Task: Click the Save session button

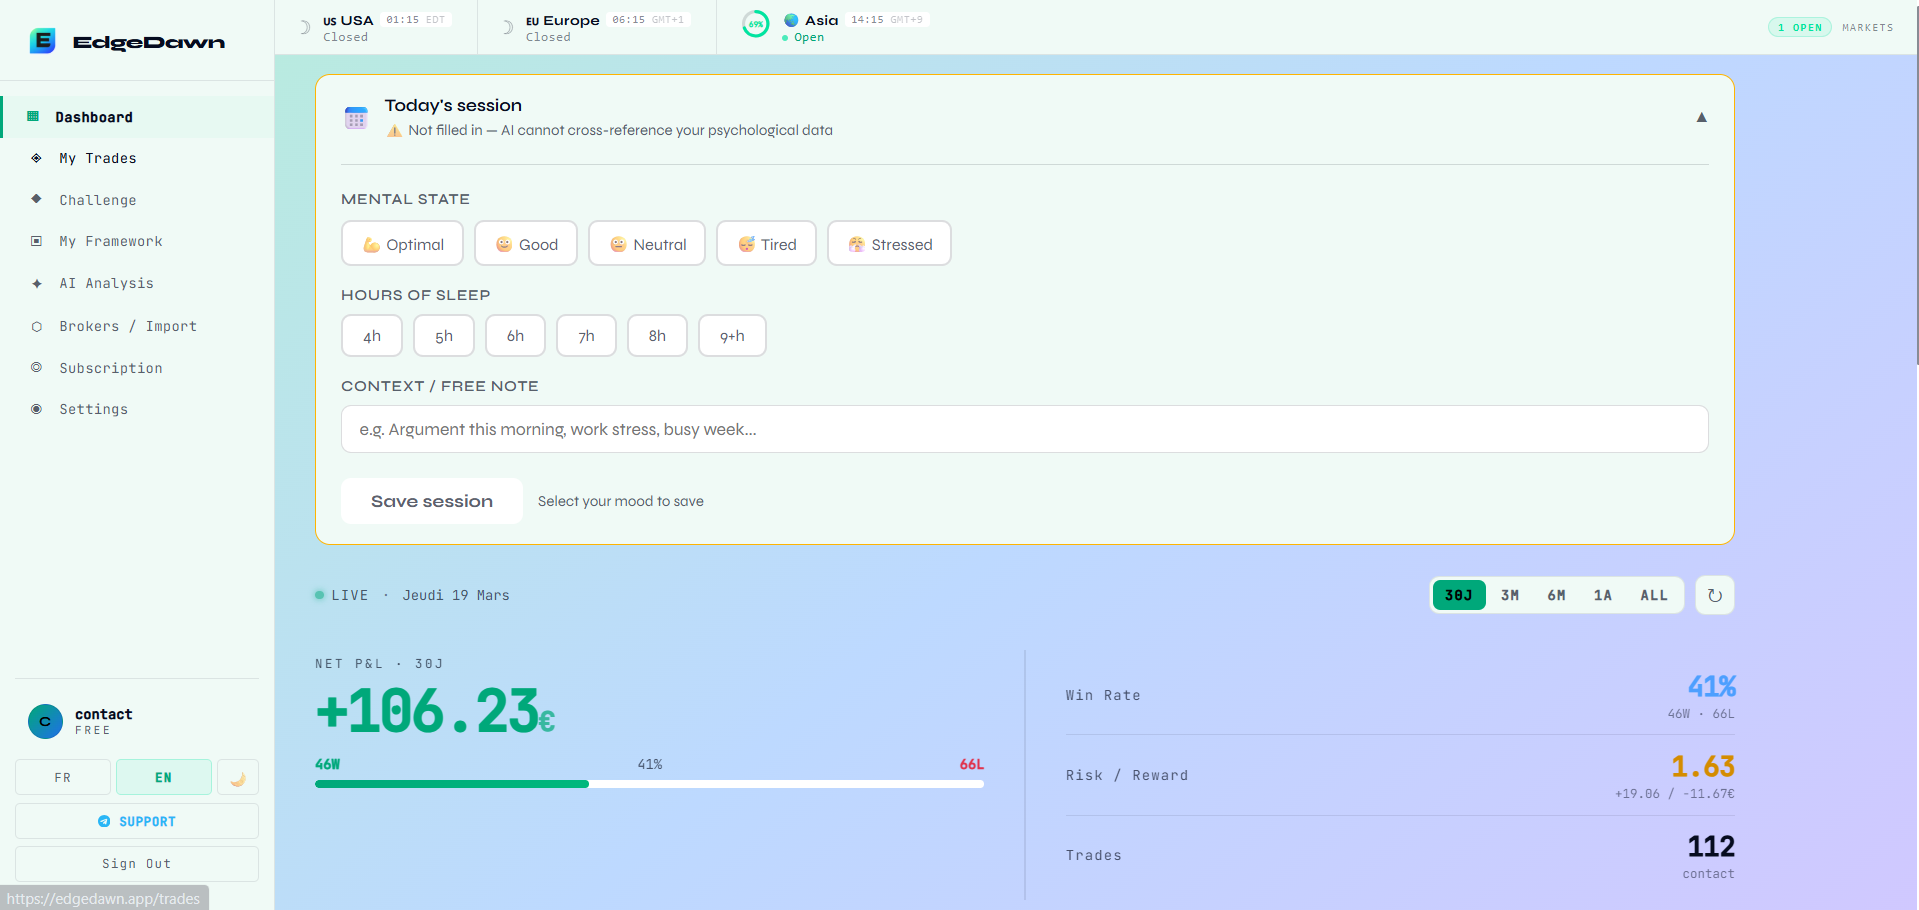Action: click(x=432, y=501)
